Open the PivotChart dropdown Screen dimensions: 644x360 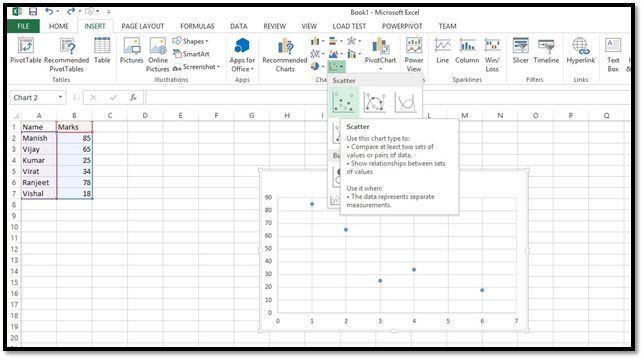(x=380, y=68)
